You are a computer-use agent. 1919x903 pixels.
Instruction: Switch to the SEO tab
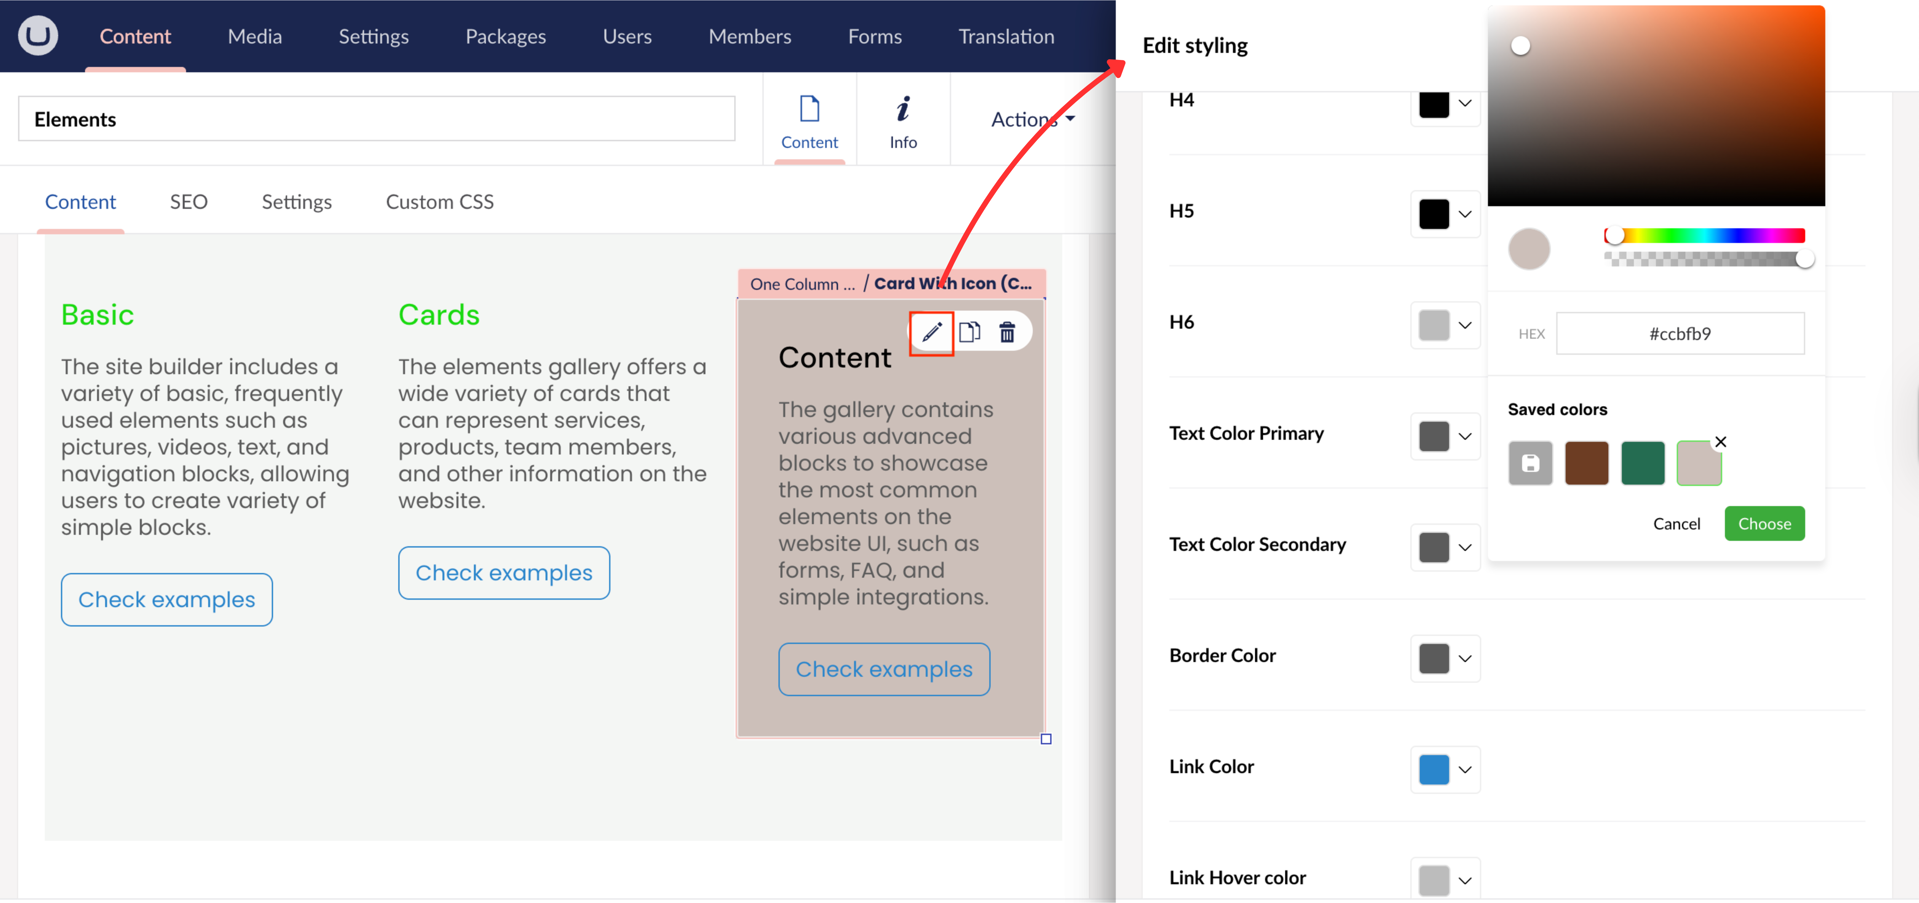tap(188, 202)
